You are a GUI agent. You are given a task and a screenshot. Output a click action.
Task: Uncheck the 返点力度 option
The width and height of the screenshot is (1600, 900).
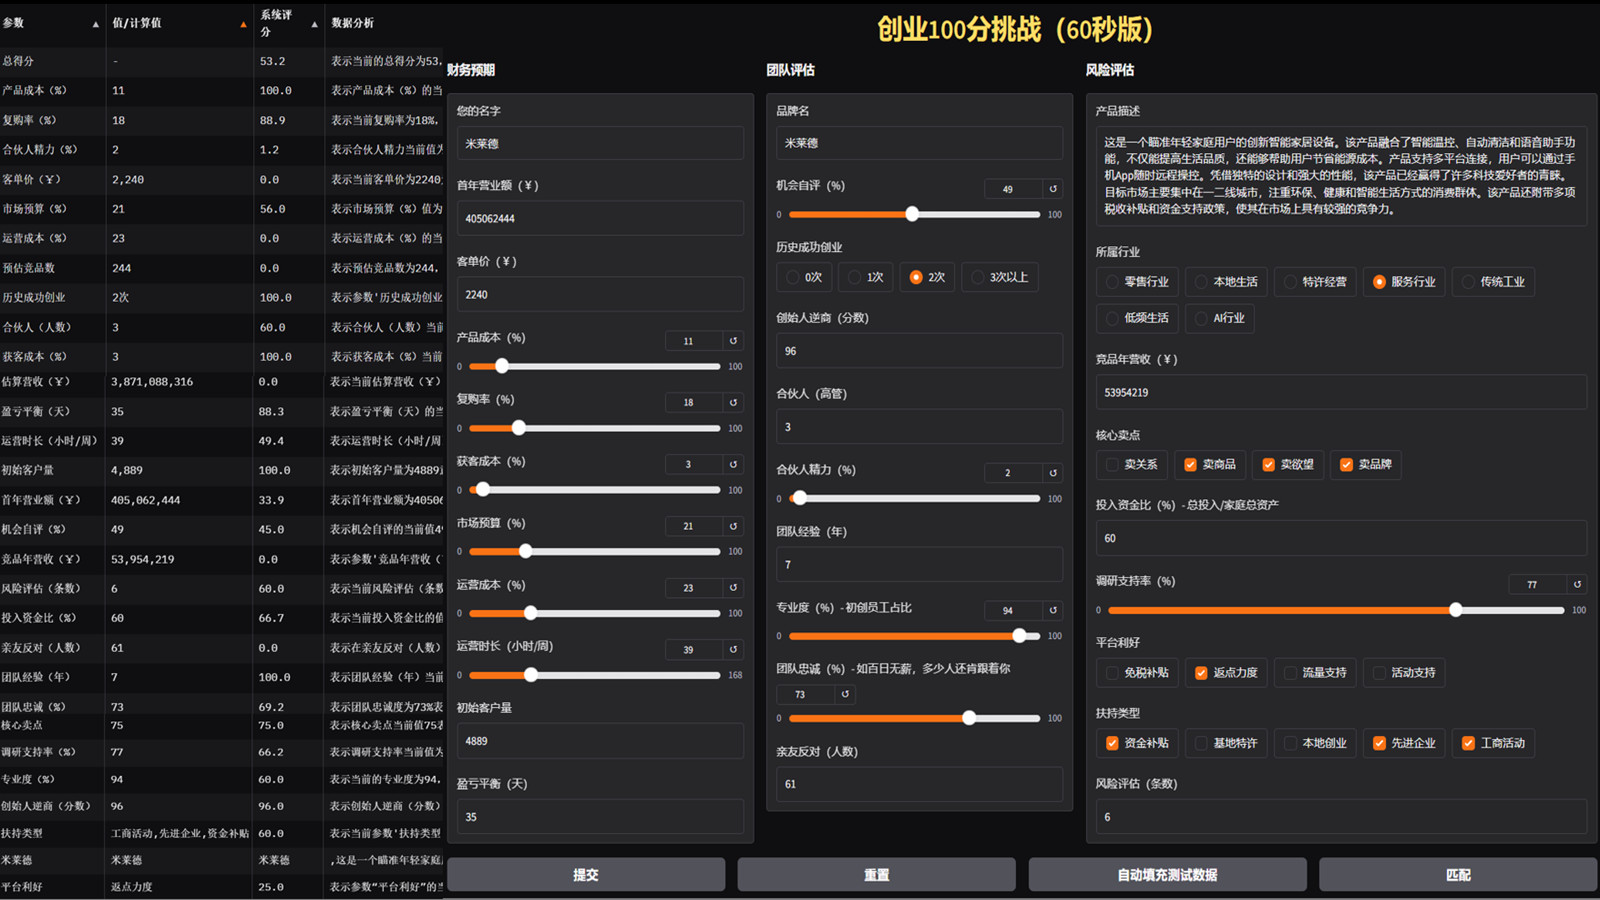(1201, 673)
